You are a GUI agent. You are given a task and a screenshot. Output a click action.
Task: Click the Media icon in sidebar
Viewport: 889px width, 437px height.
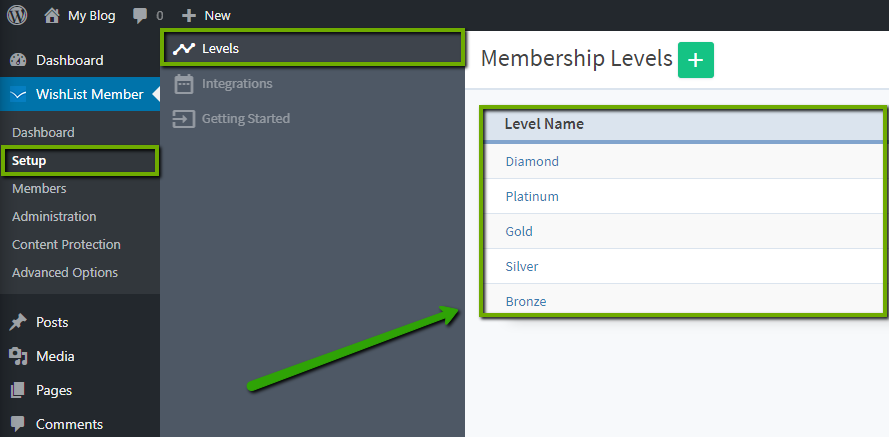pos(18,356)
